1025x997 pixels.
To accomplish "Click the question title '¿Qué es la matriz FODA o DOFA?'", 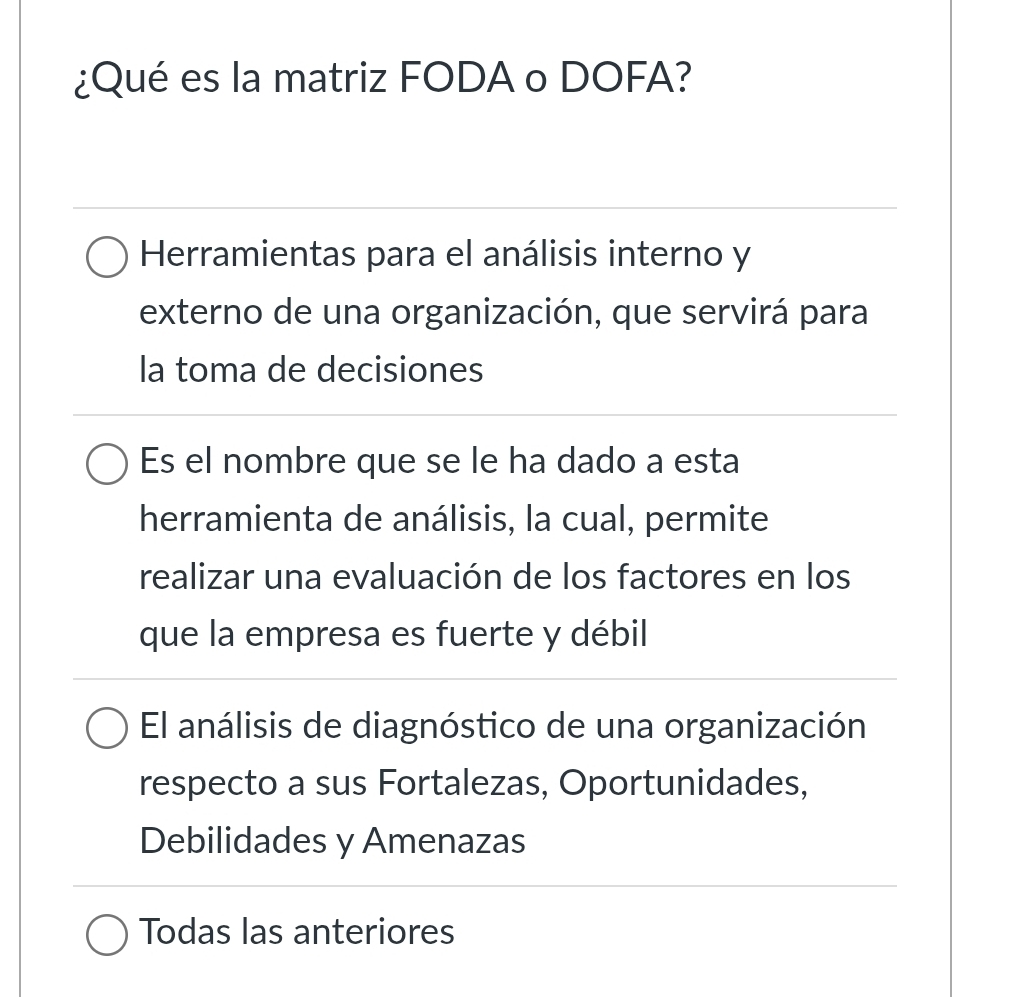I will (382, 78).
